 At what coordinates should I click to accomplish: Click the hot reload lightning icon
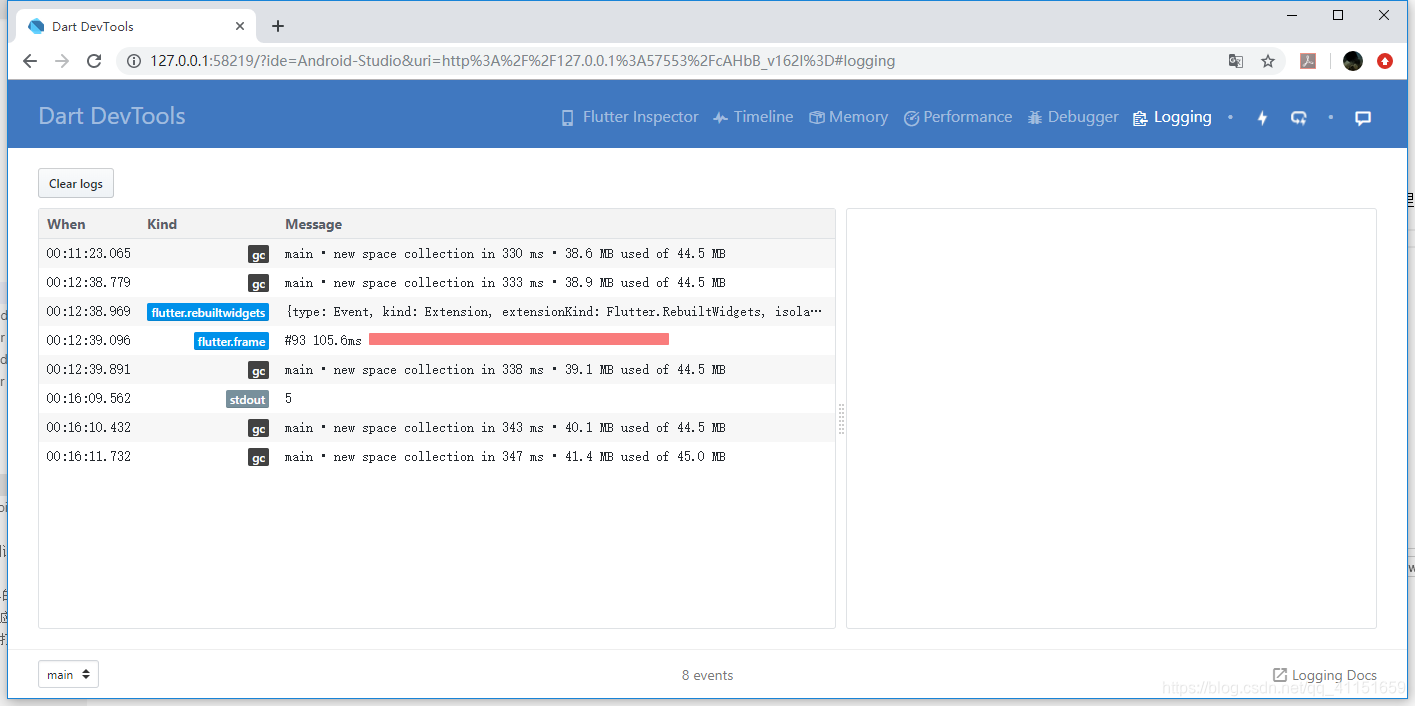coord(1262,118)
